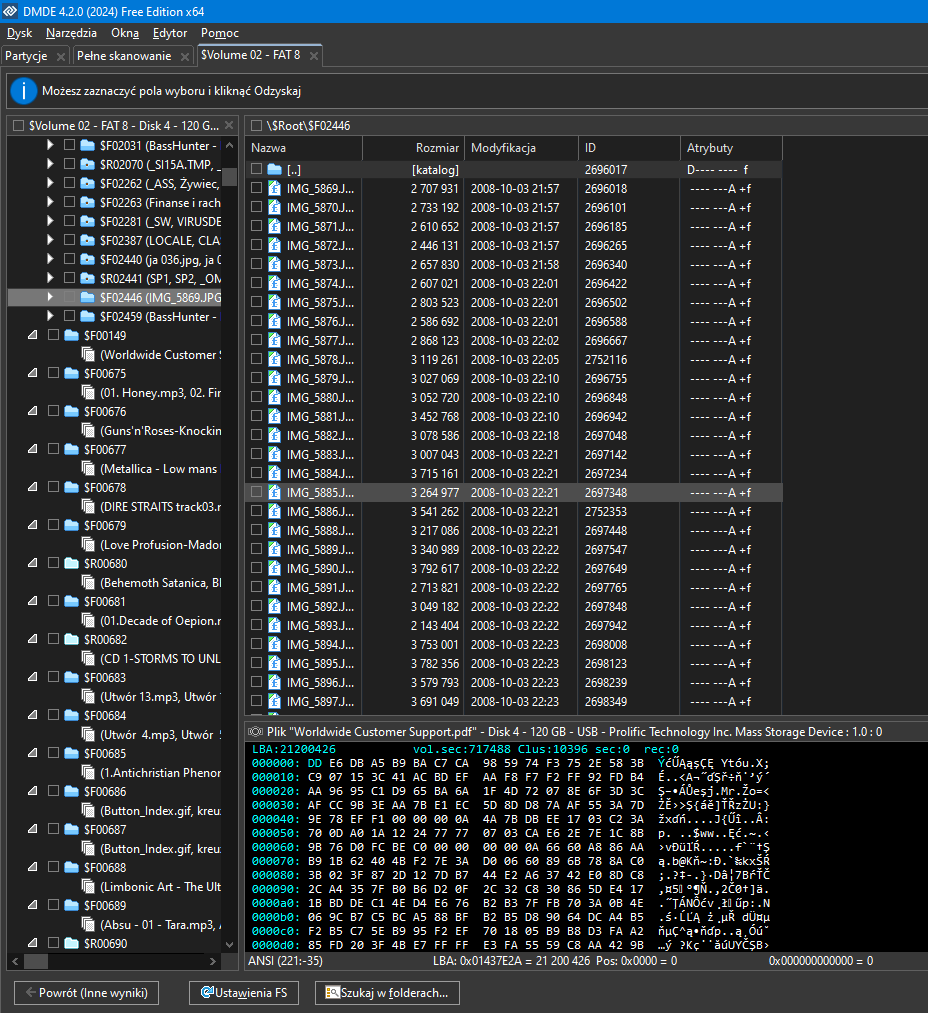The image size is (928, 1013).
Task: Click the folder icon of $F02263 Finanse
Action: [x=87, y=202]
